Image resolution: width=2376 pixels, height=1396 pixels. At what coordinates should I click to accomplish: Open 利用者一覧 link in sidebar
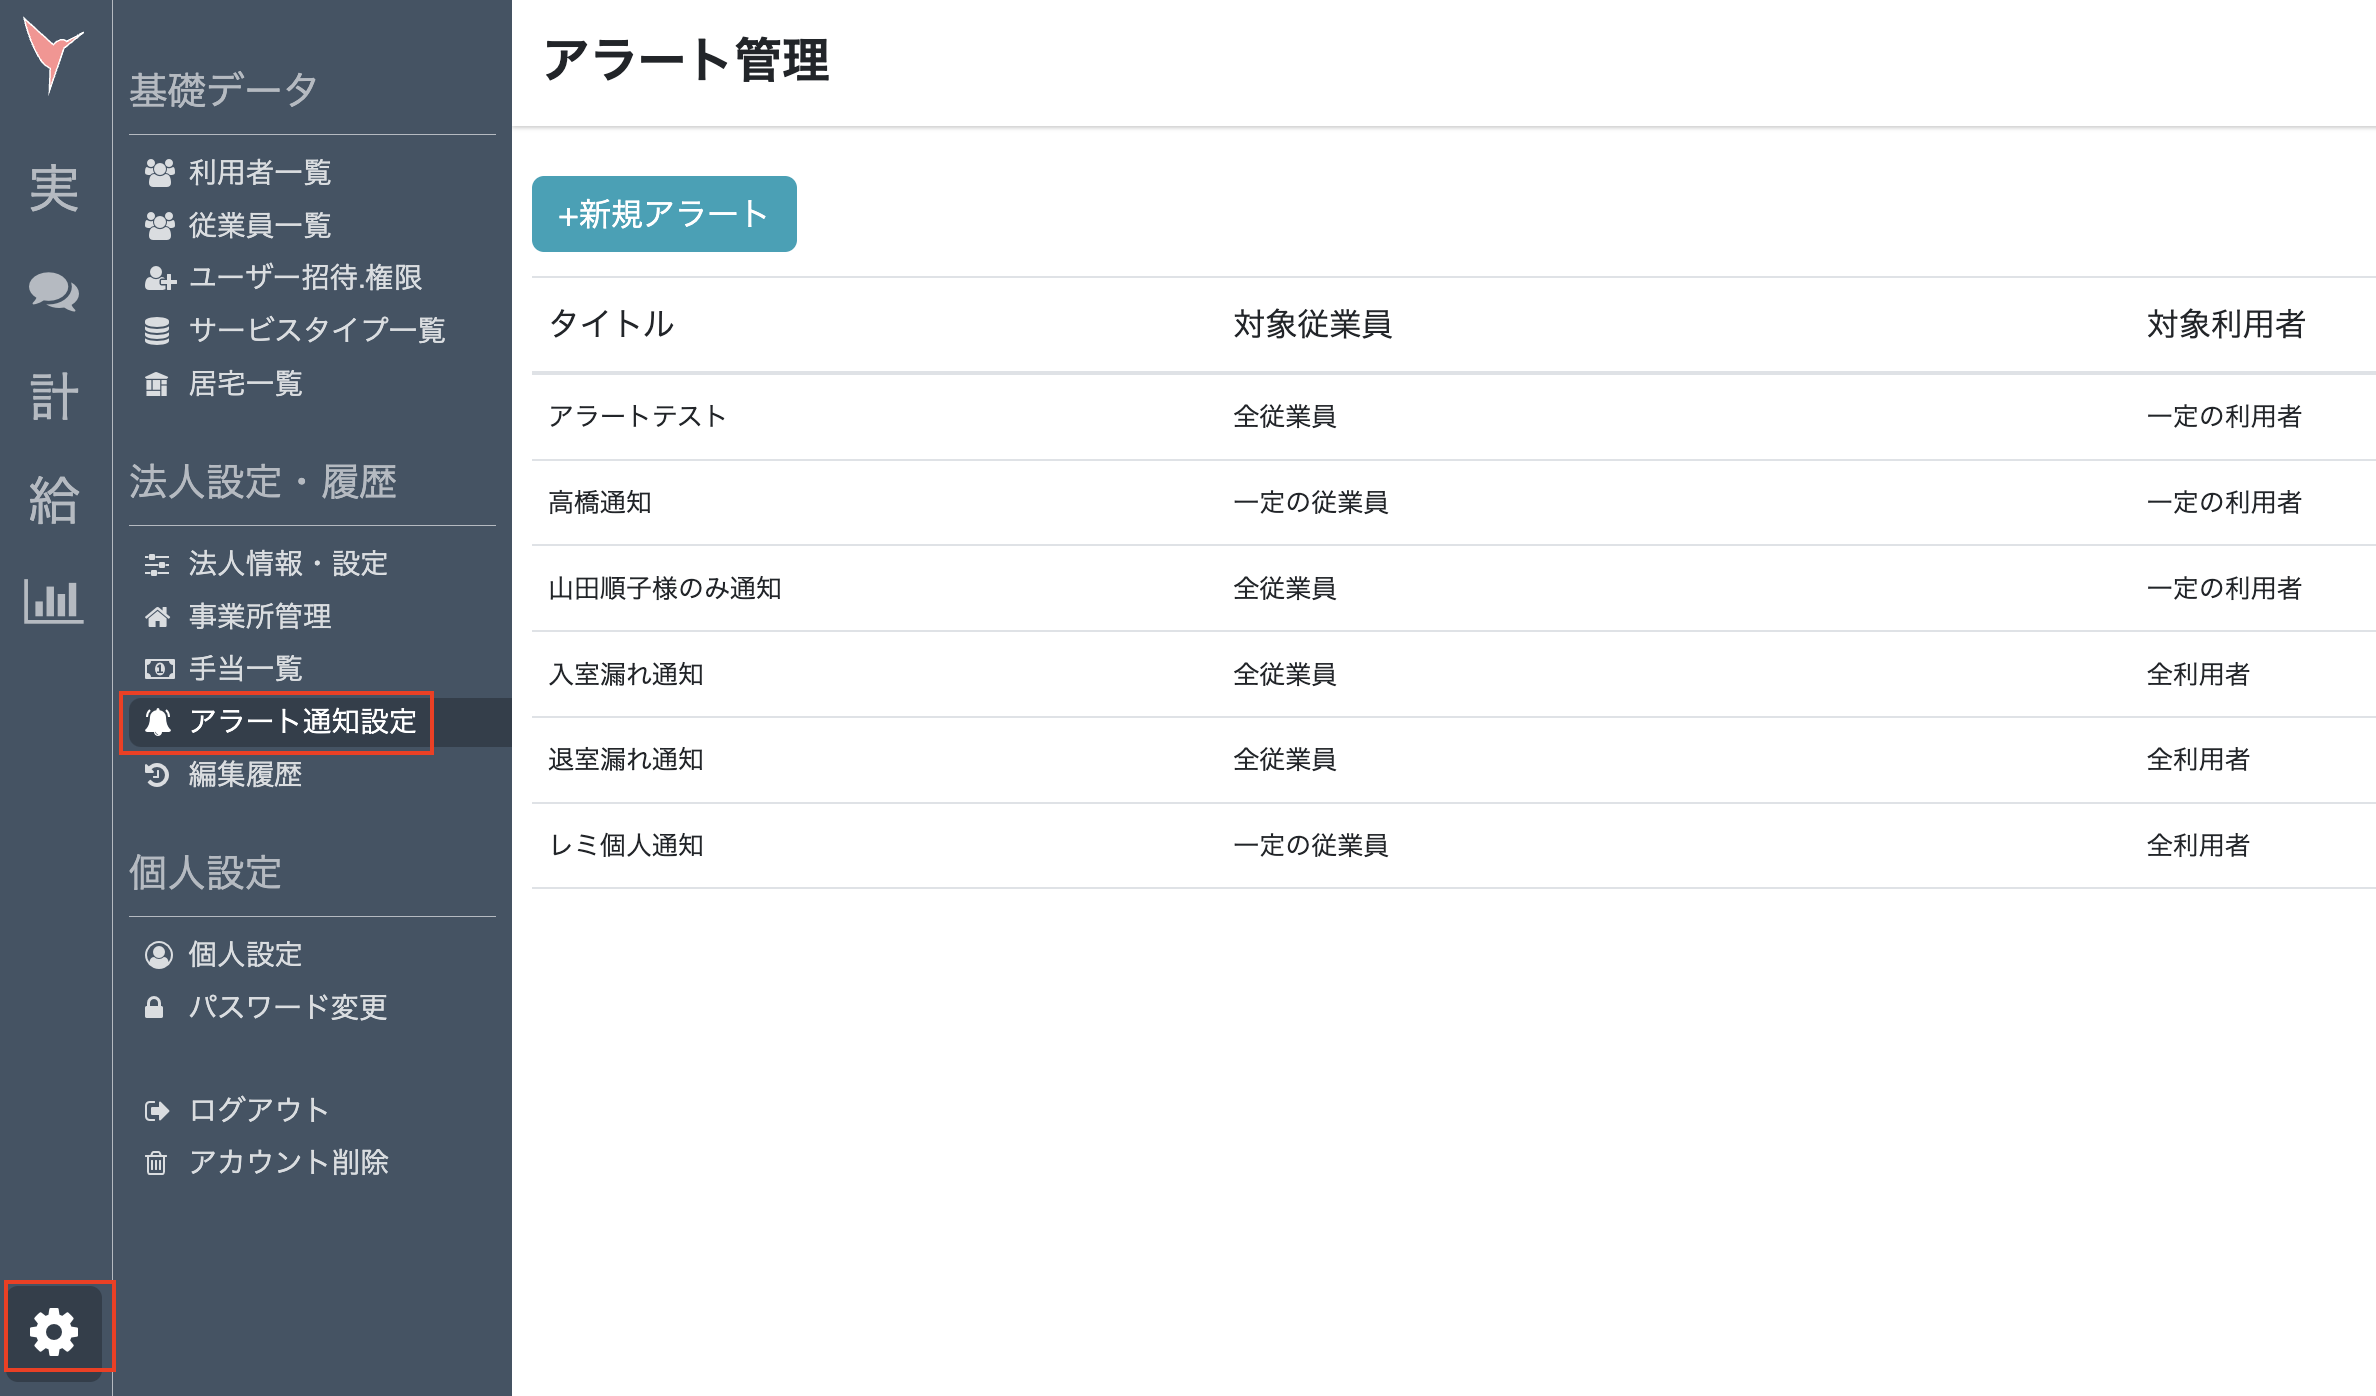[258, 173]
